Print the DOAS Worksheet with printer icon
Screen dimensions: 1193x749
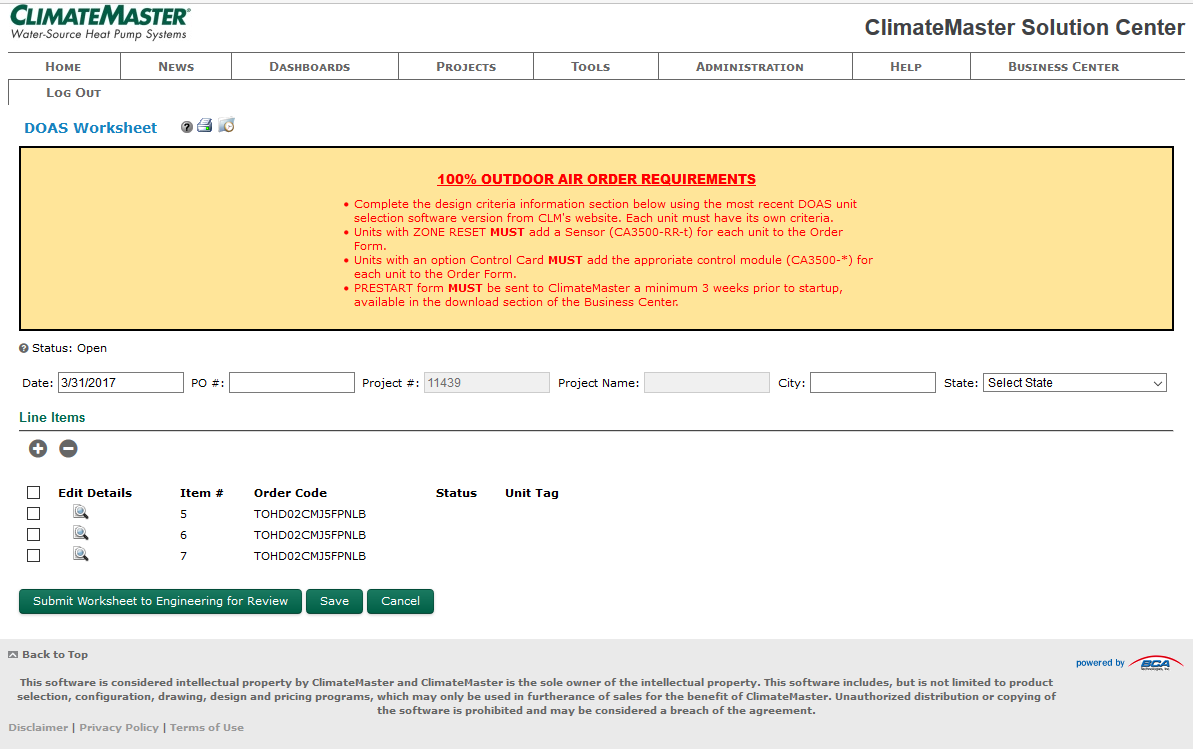click(205, 126)
